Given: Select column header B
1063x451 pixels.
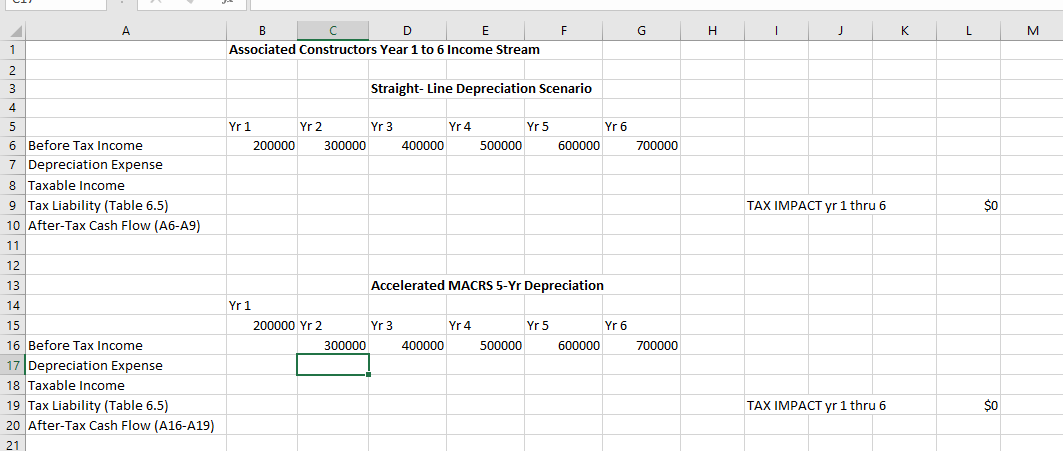Looking at the screenshot, I should pyautogui.click(x=262, y=30).
